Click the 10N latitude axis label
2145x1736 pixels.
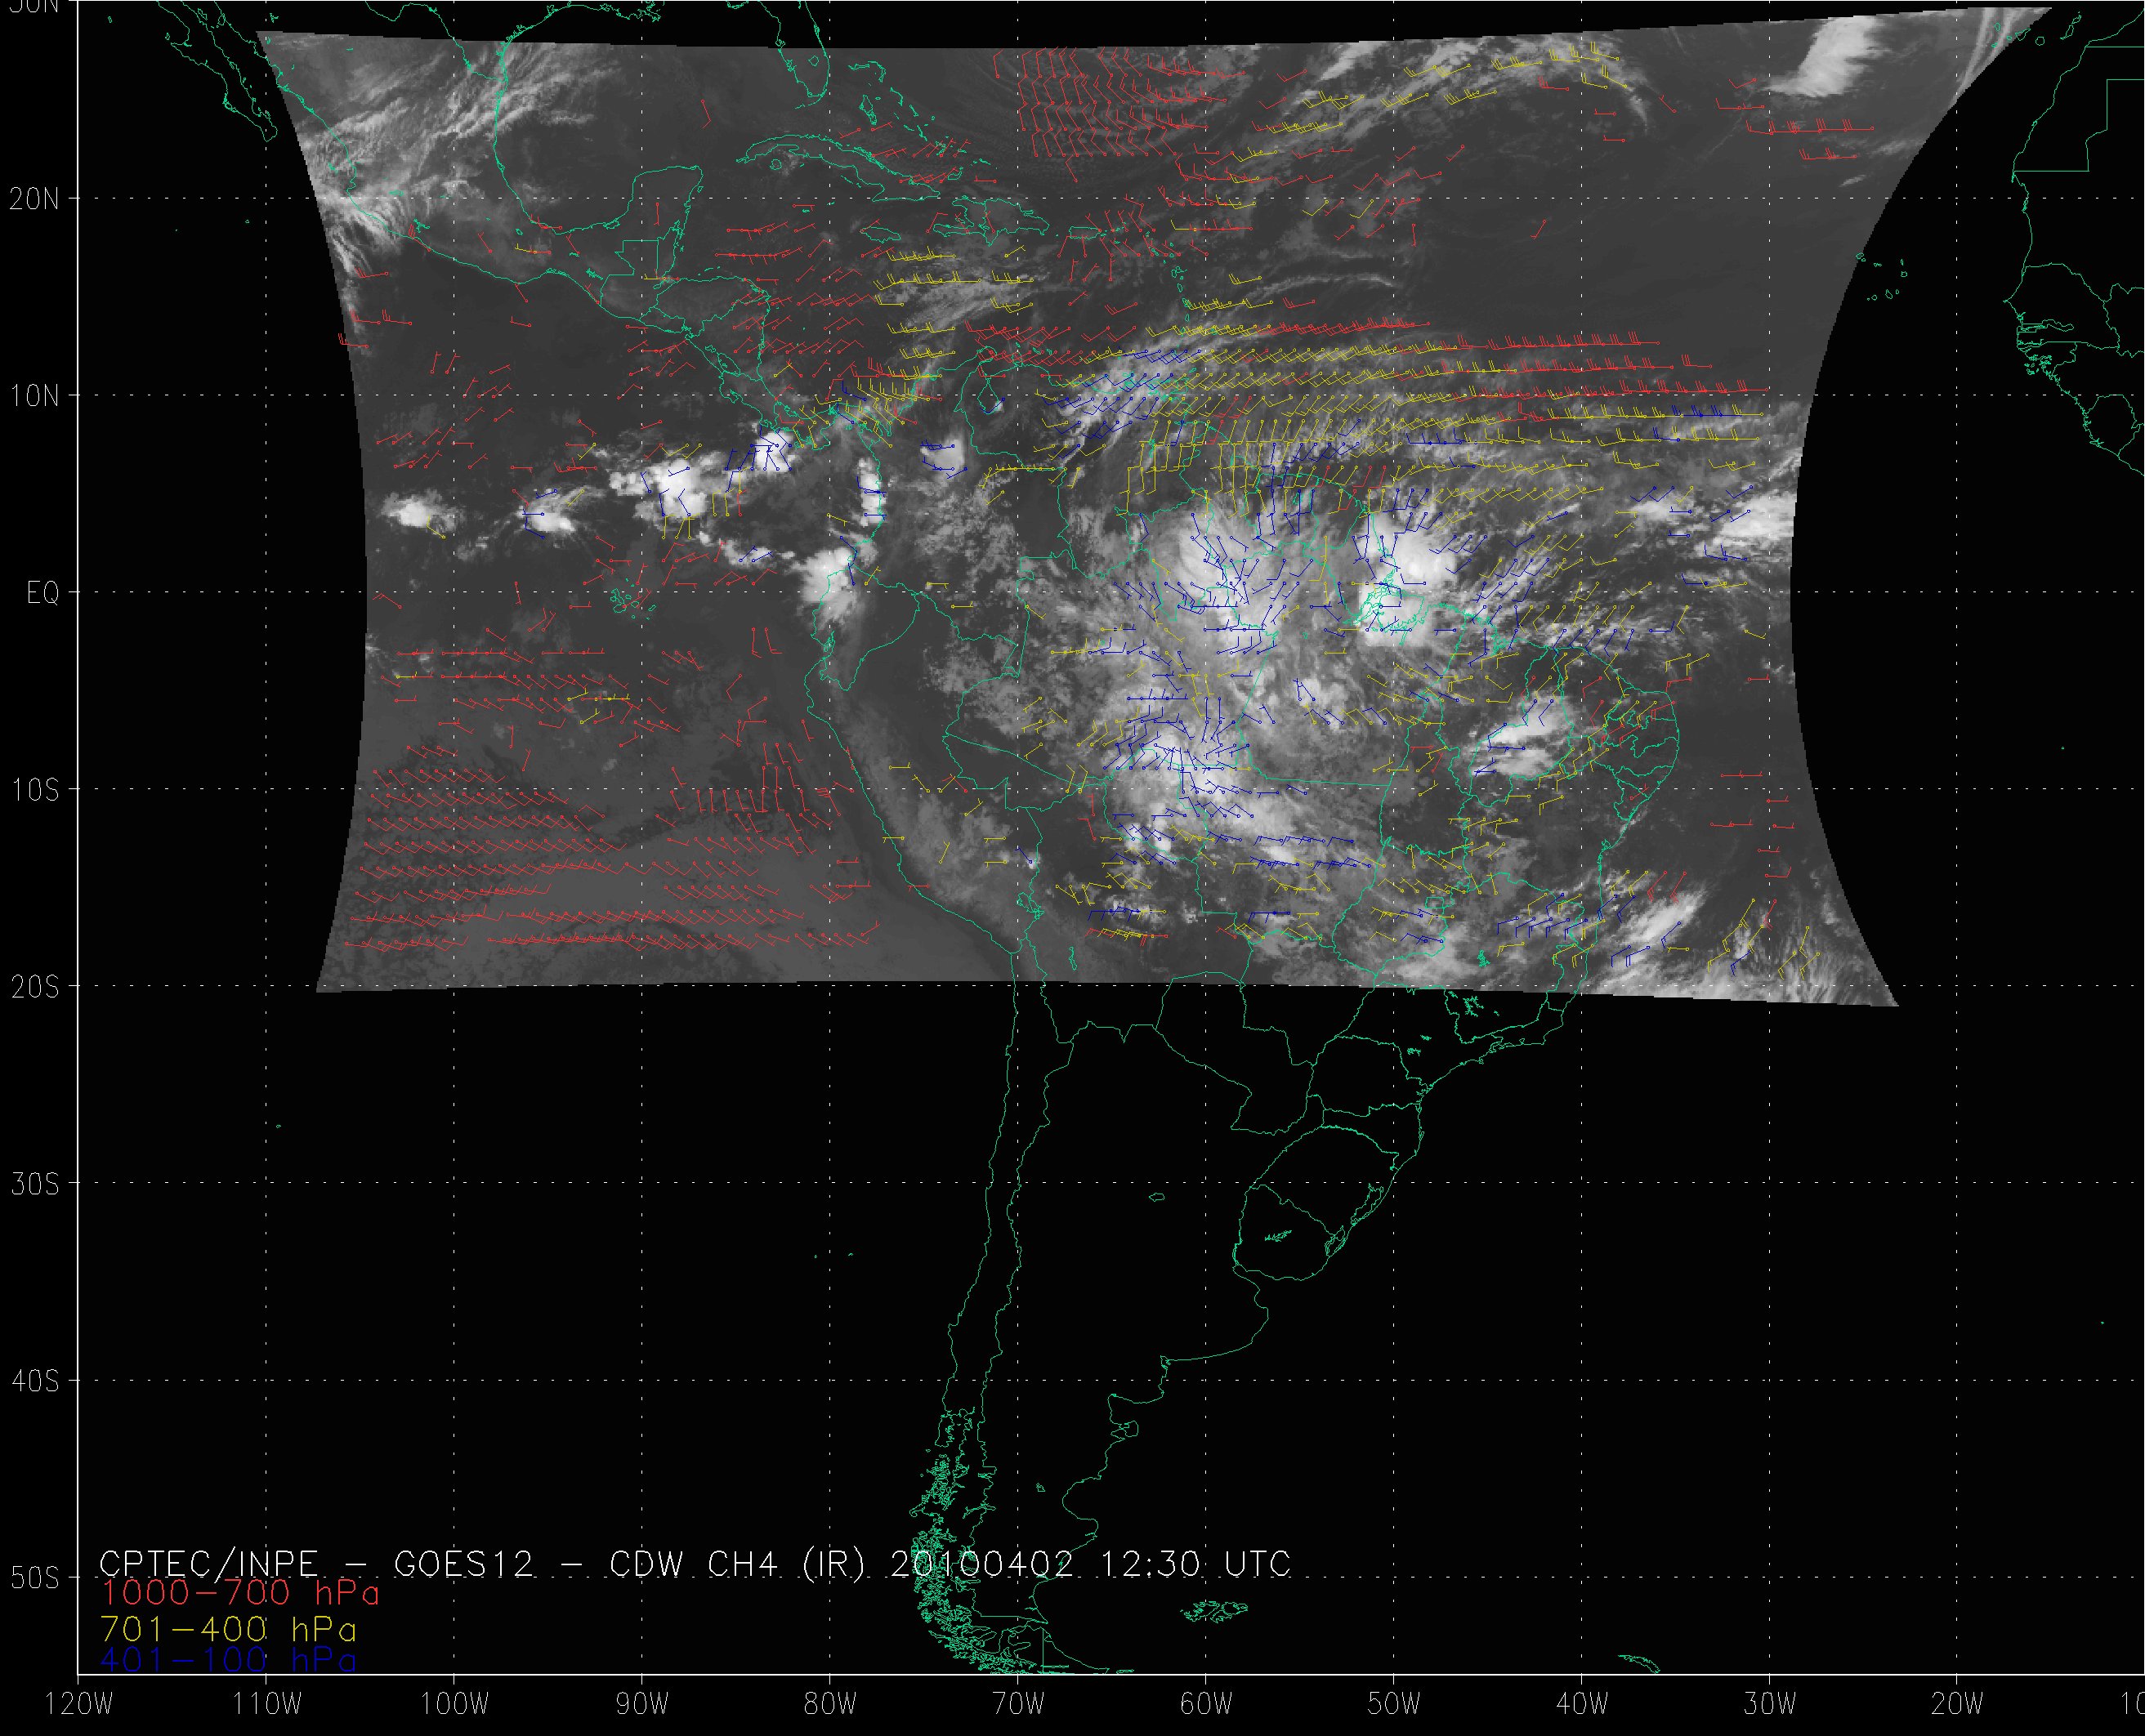coord(34,396)
